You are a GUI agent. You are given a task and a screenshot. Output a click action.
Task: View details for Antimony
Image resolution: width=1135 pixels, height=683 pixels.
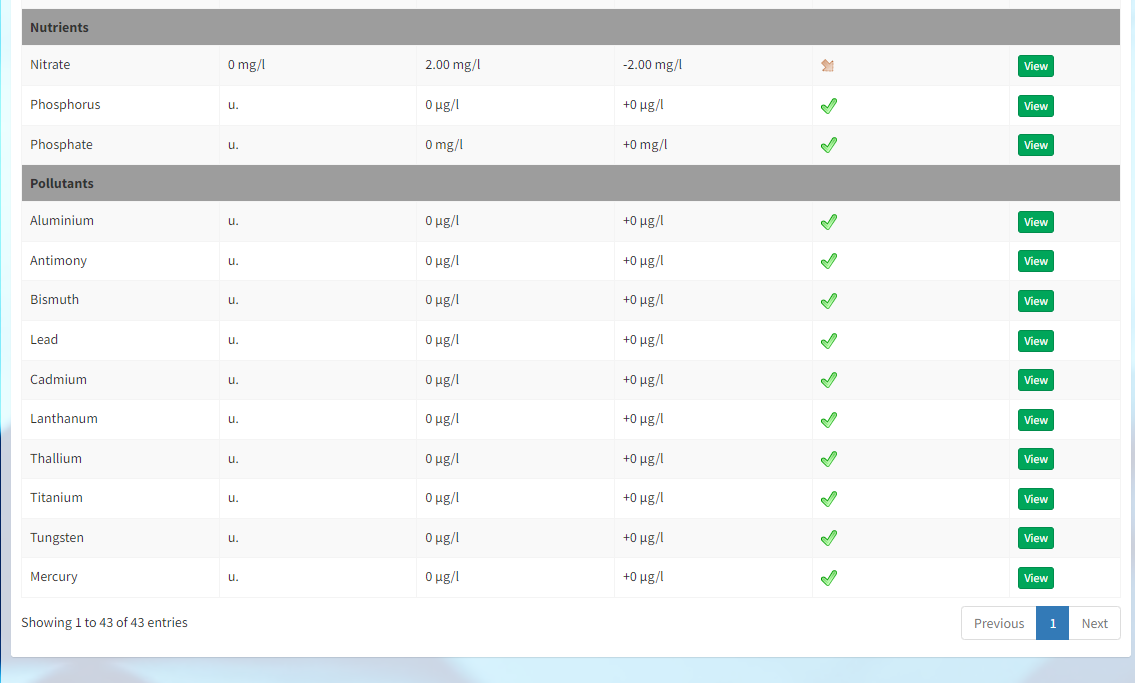[x=1035, y=261]
